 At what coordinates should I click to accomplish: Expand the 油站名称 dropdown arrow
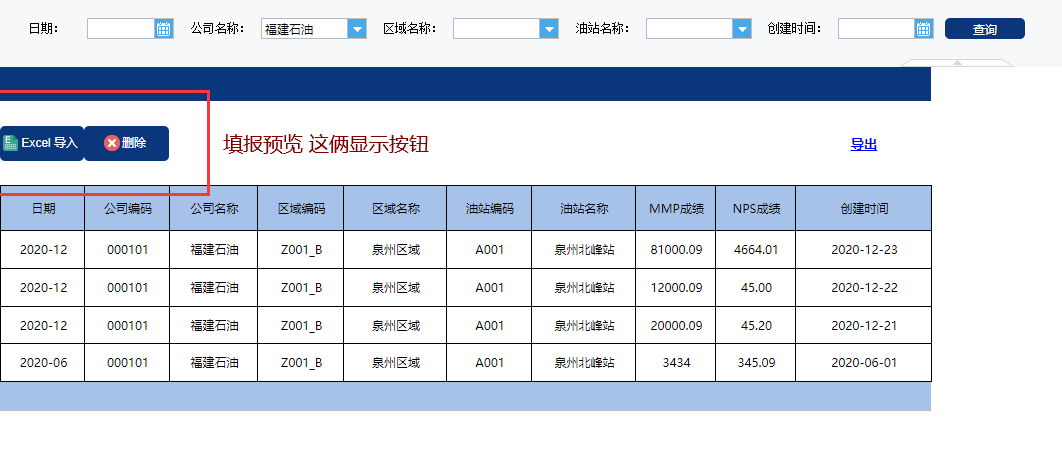[x=742, y=28]
